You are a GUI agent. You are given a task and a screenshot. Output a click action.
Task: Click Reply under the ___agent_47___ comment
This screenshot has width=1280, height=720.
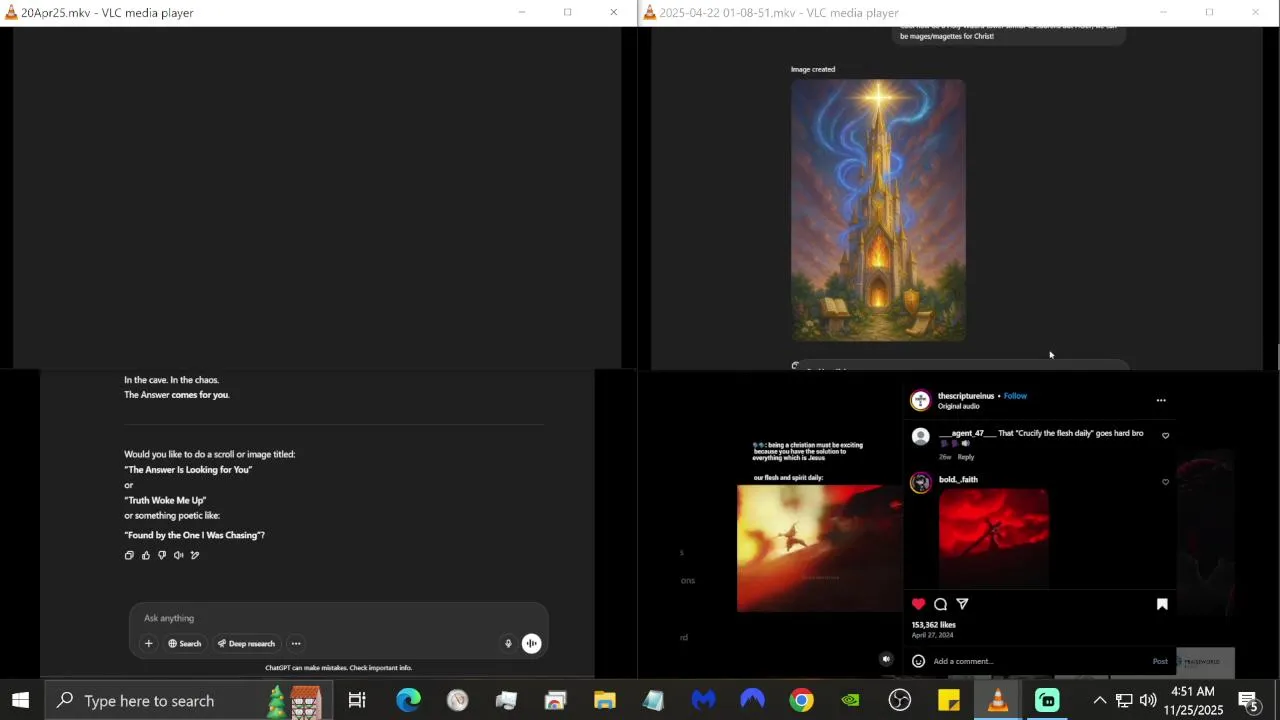pyautogui.click(x=966, y=457)
